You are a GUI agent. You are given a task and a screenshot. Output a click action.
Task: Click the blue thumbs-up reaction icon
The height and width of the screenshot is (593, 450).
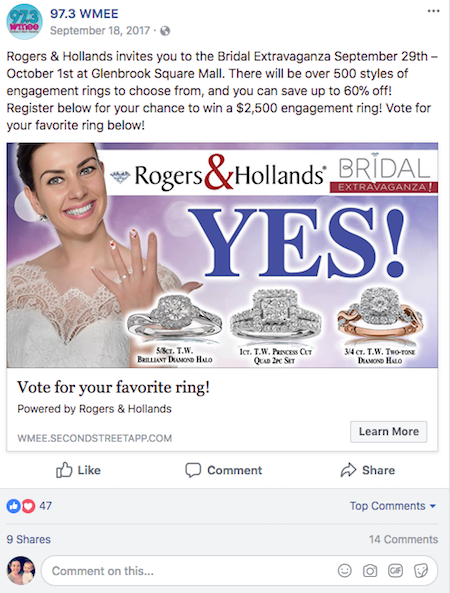click(13, 506)
